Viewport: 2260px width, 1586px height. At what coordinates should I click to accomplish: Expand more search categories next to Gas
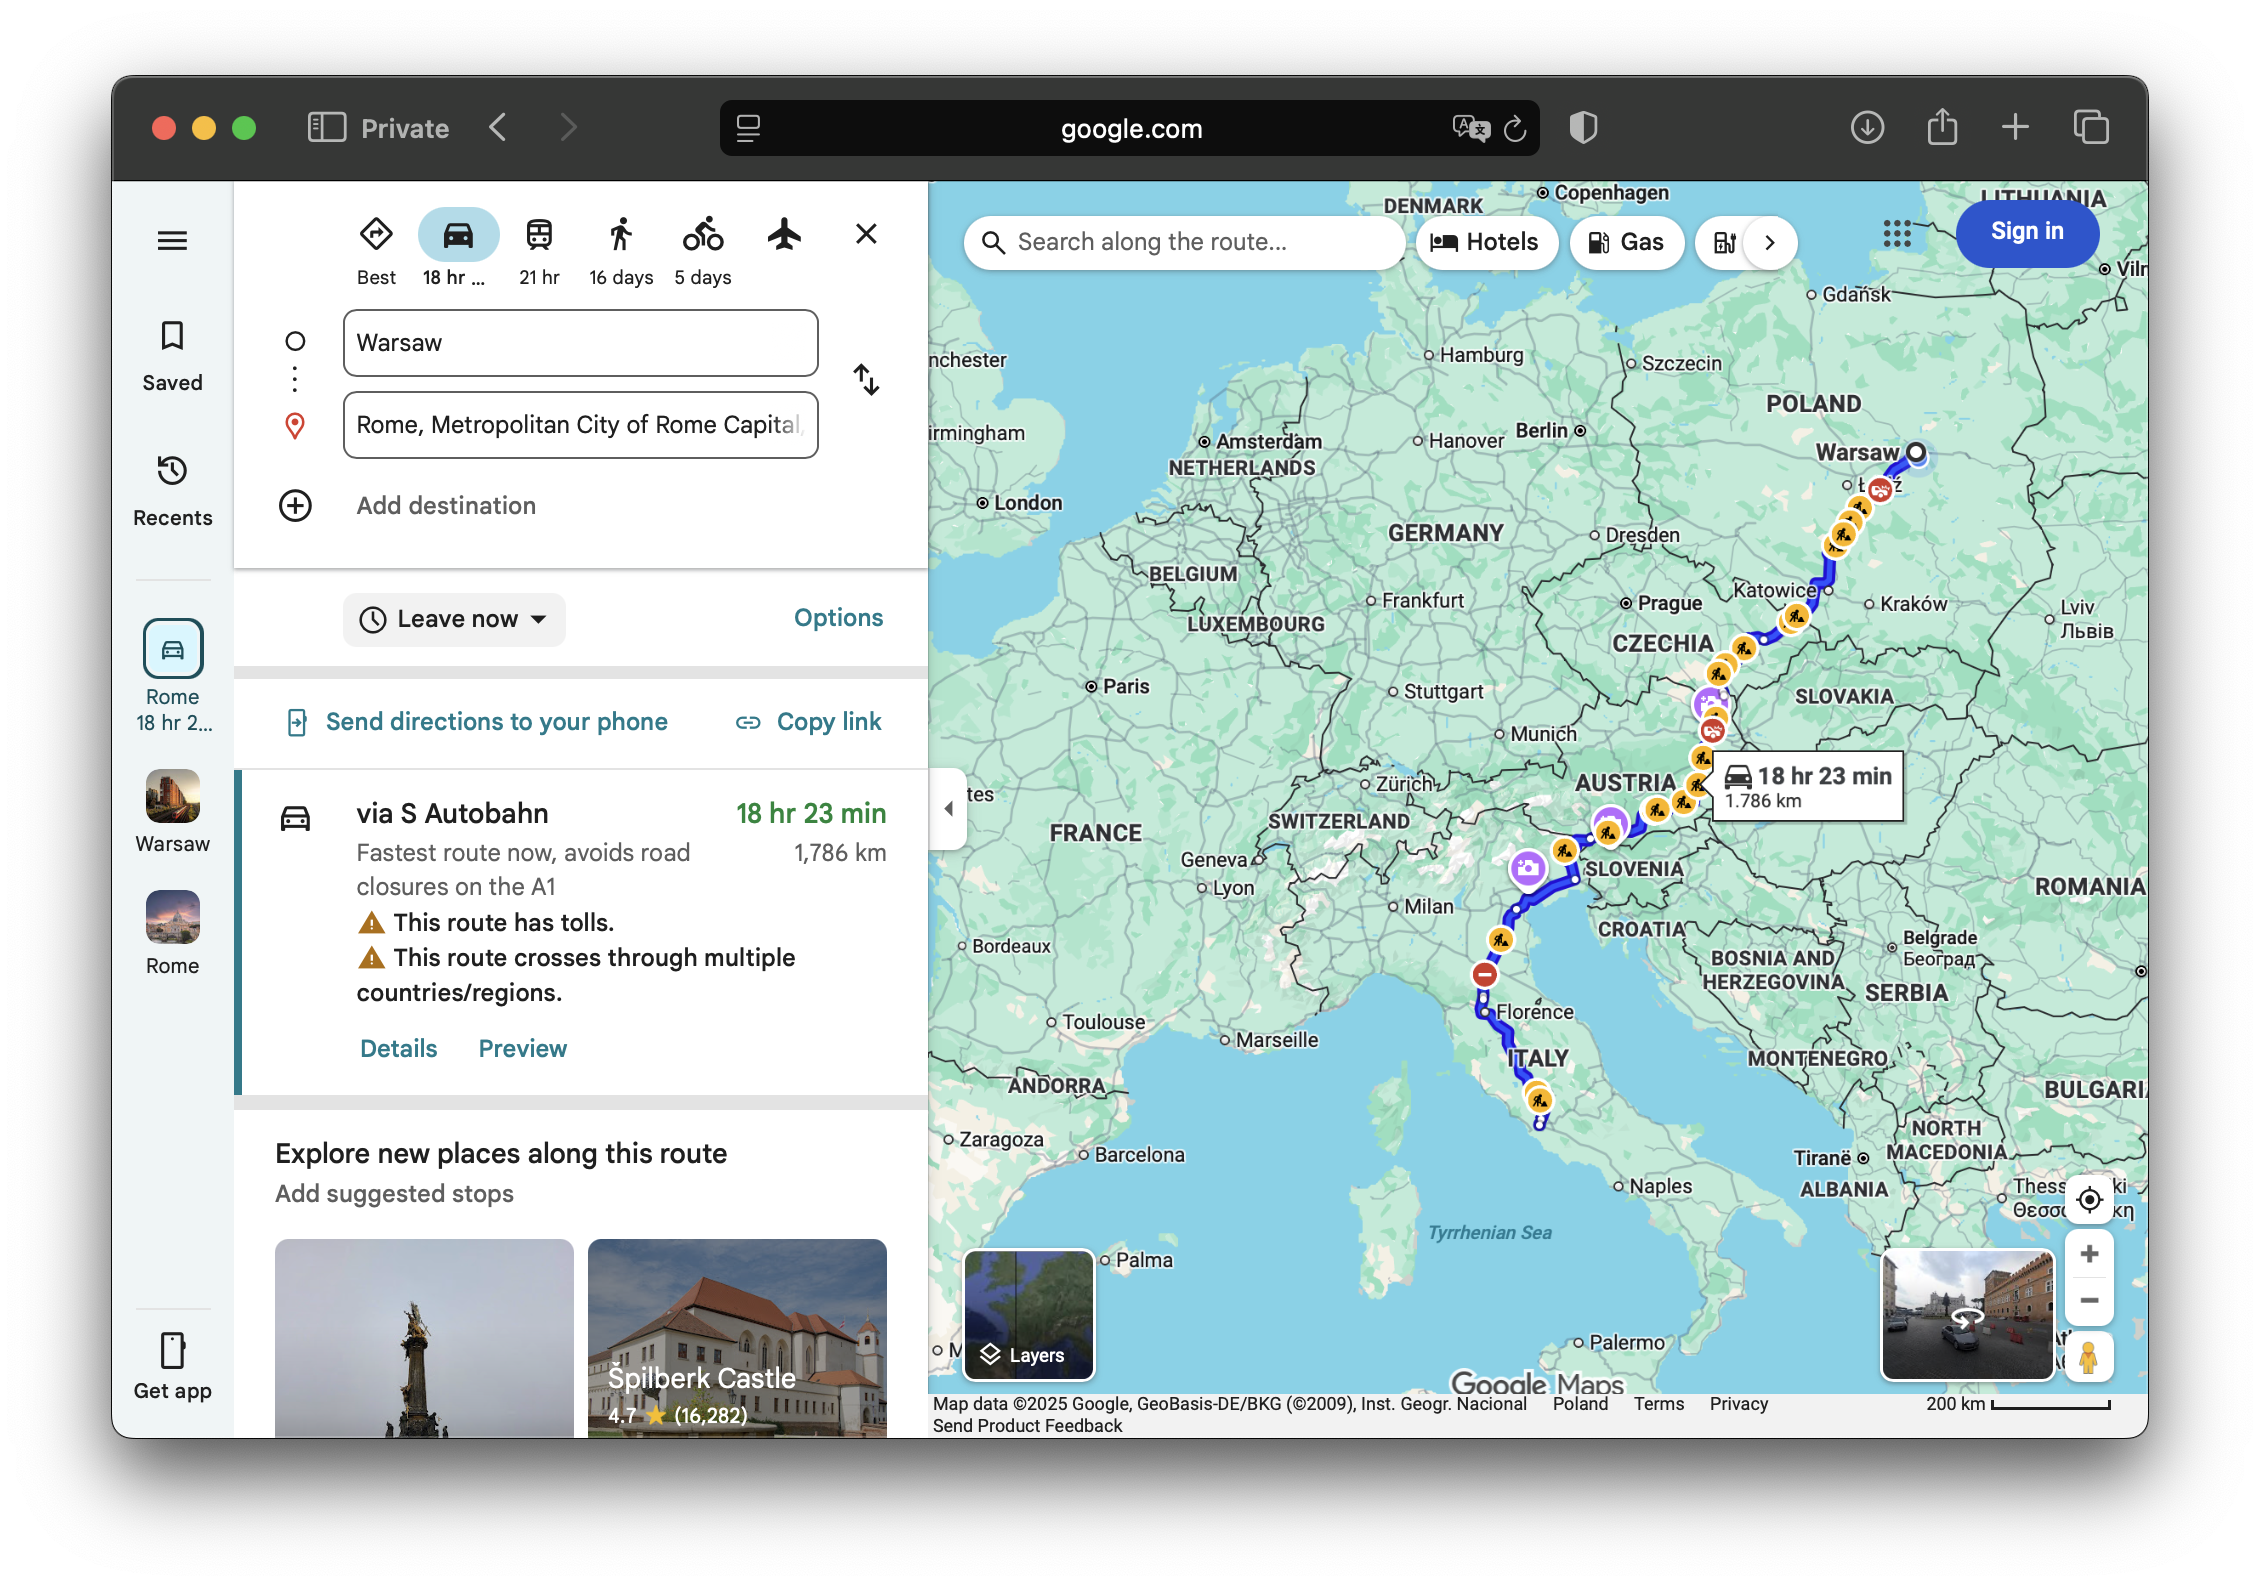[1769, 242]
